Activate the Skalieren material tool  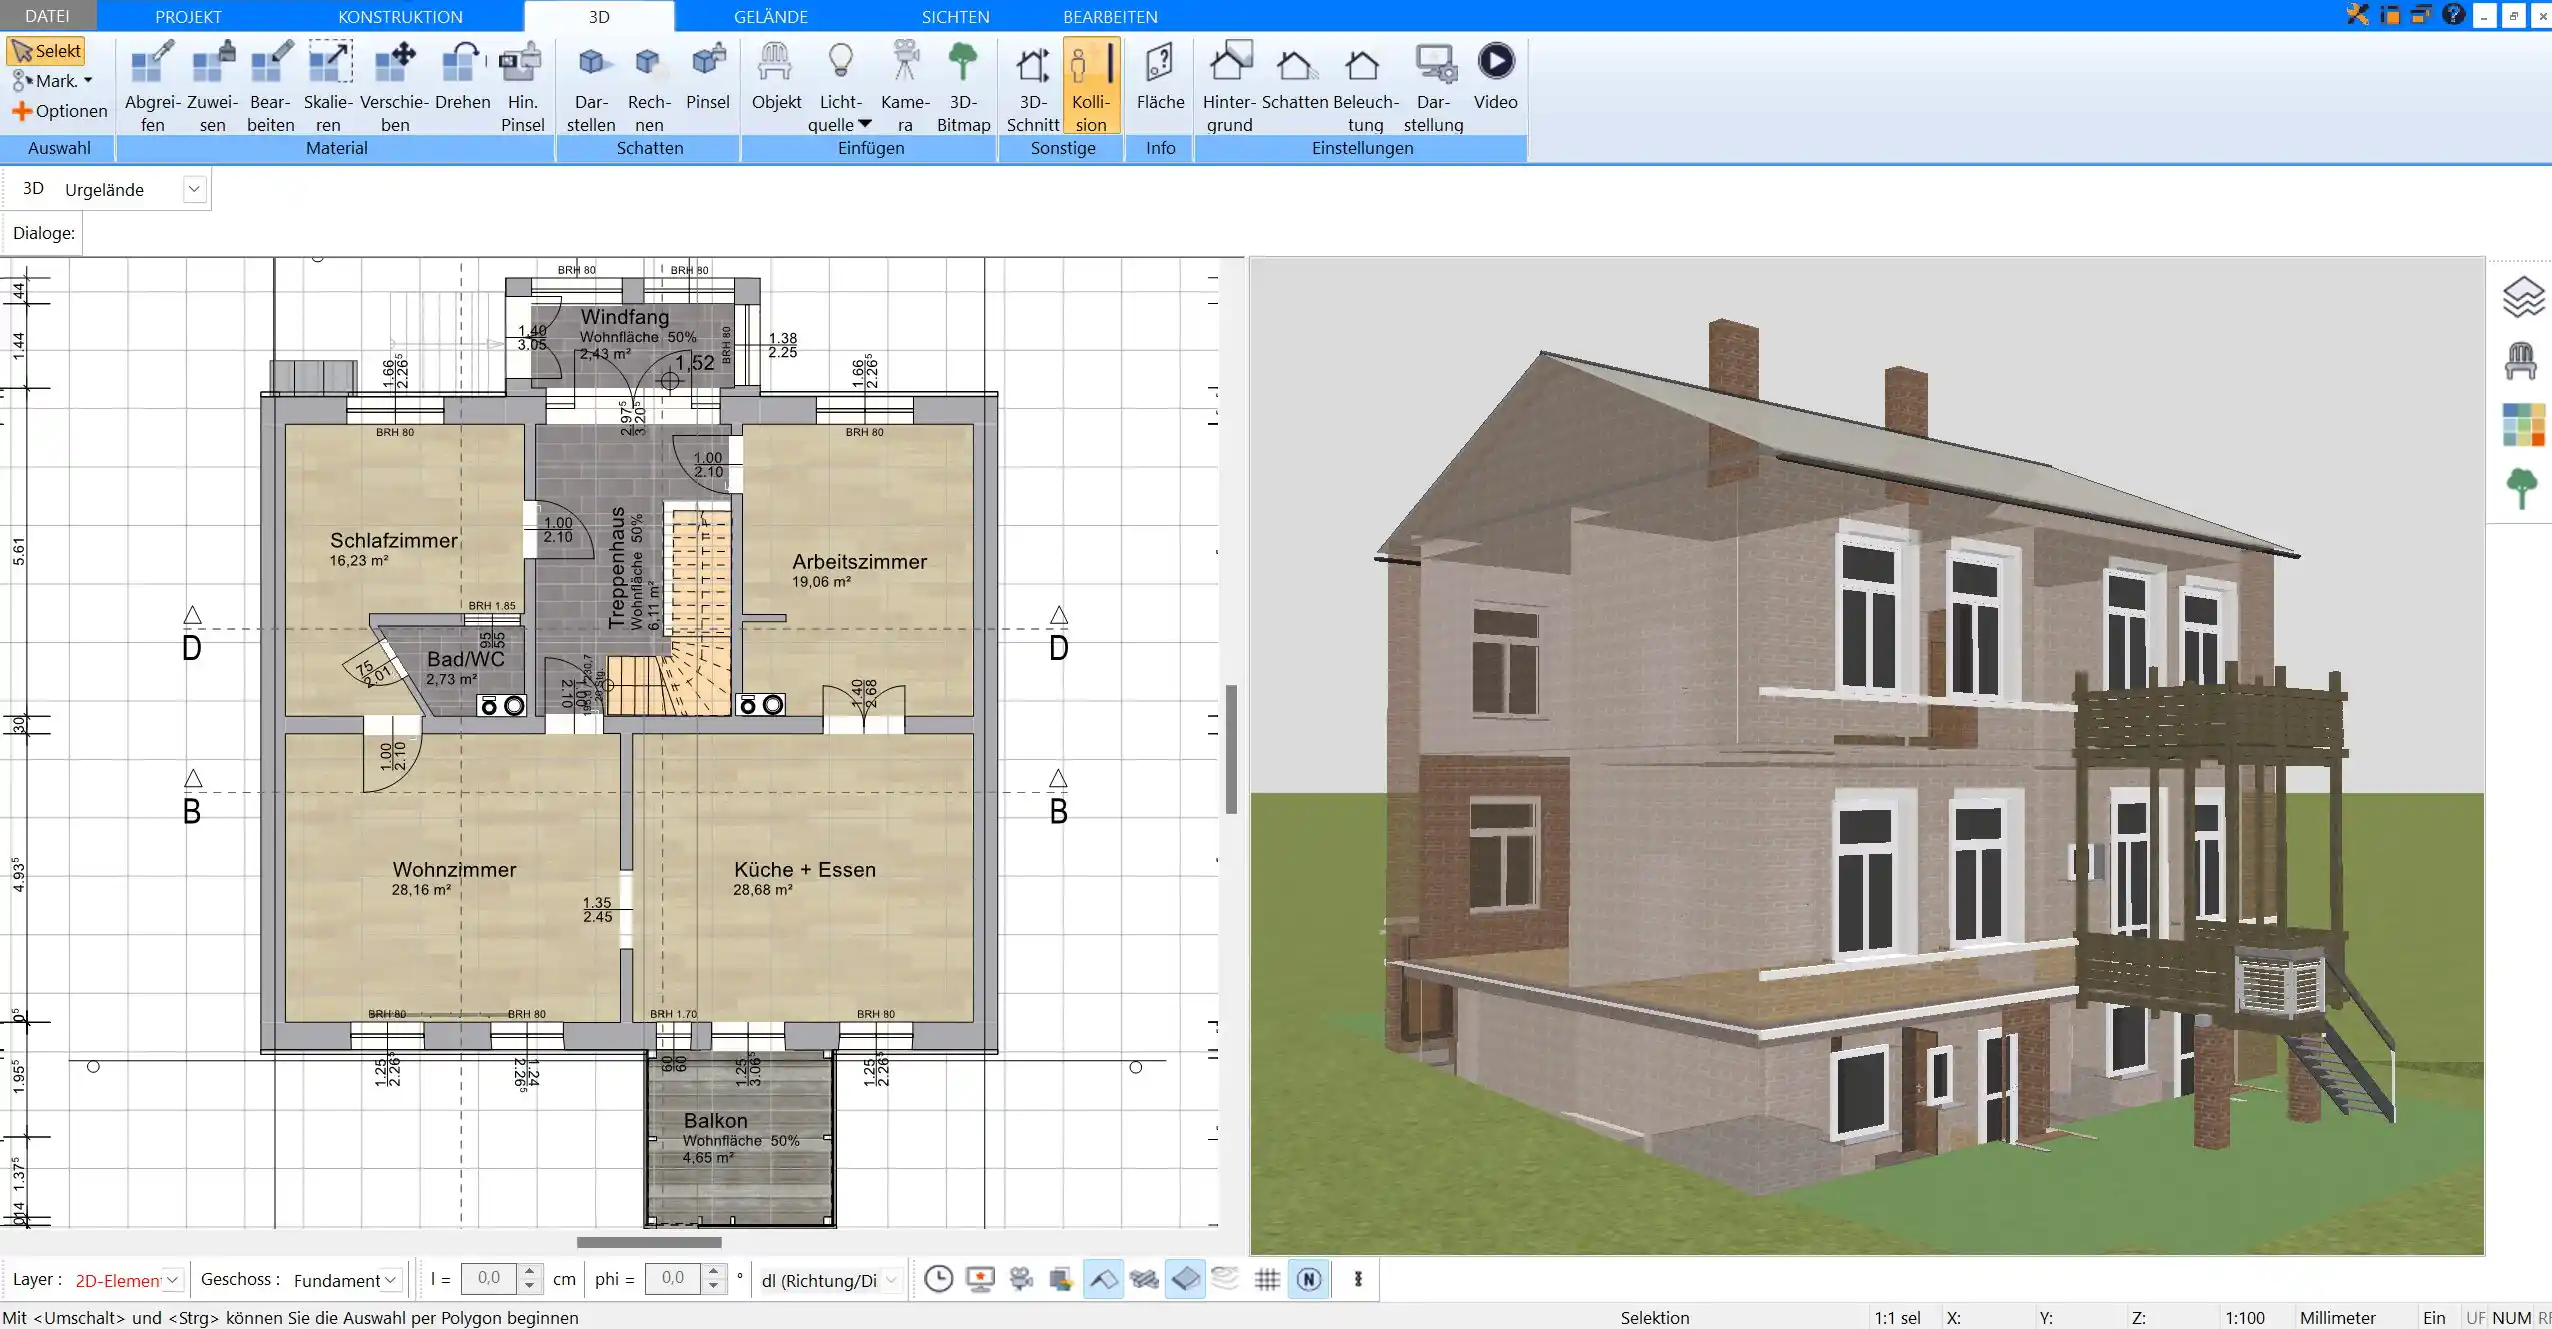(x=328, y=87)
